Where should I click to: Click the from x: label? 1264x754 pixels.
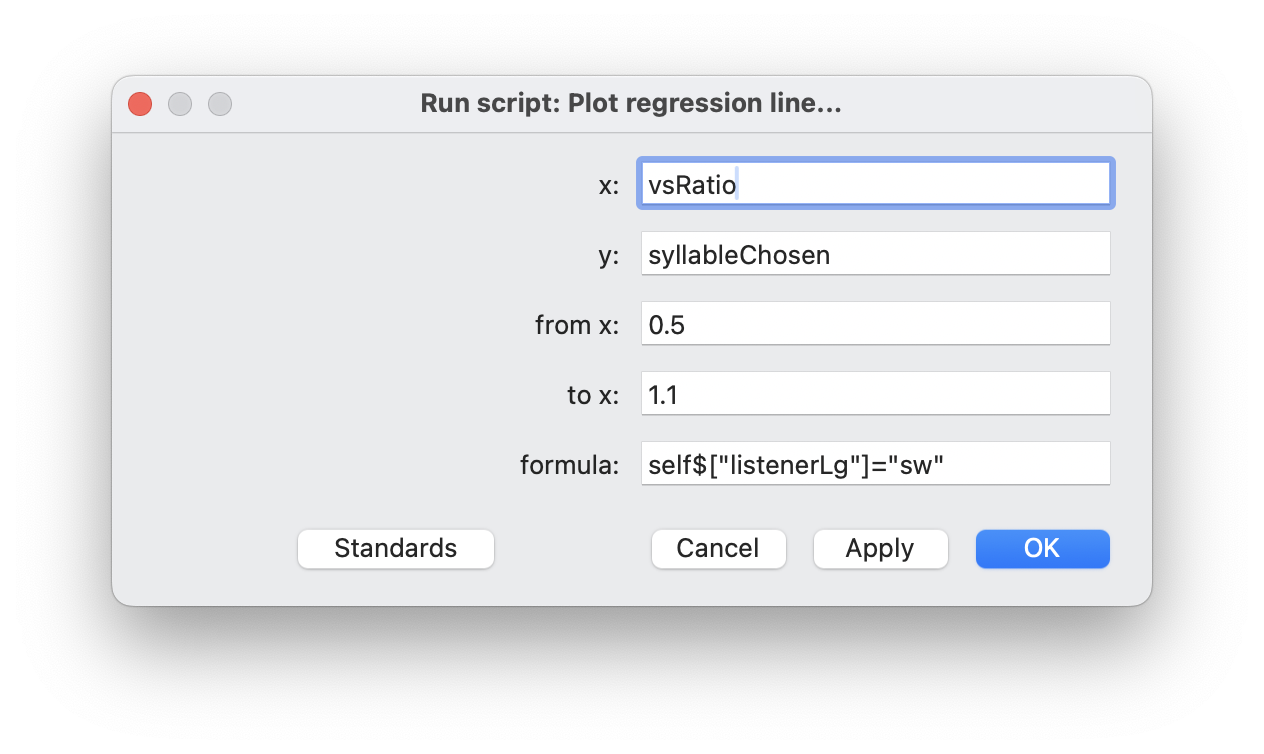(x=577, y=324)
